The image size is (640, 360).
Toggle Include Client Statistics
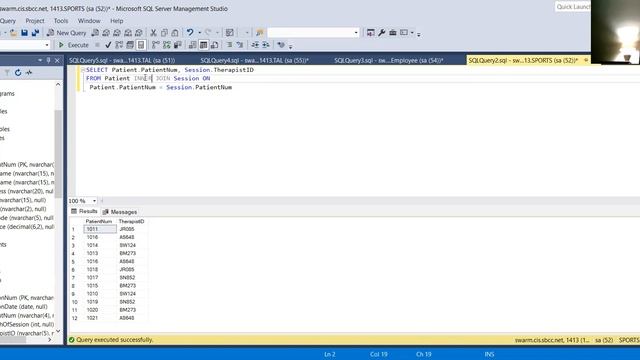point(178,45)
